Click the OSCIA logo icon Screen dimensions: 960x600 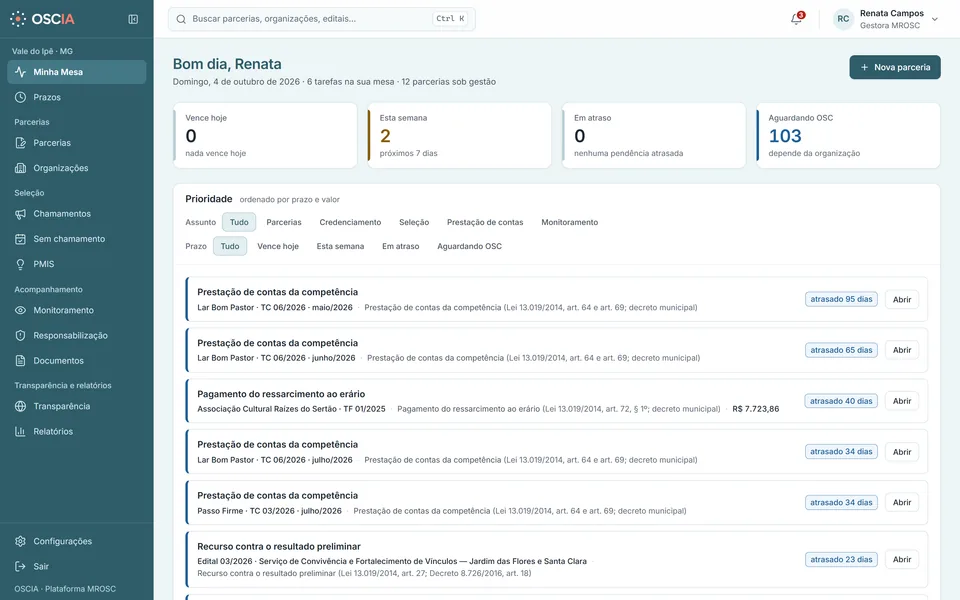18,19
